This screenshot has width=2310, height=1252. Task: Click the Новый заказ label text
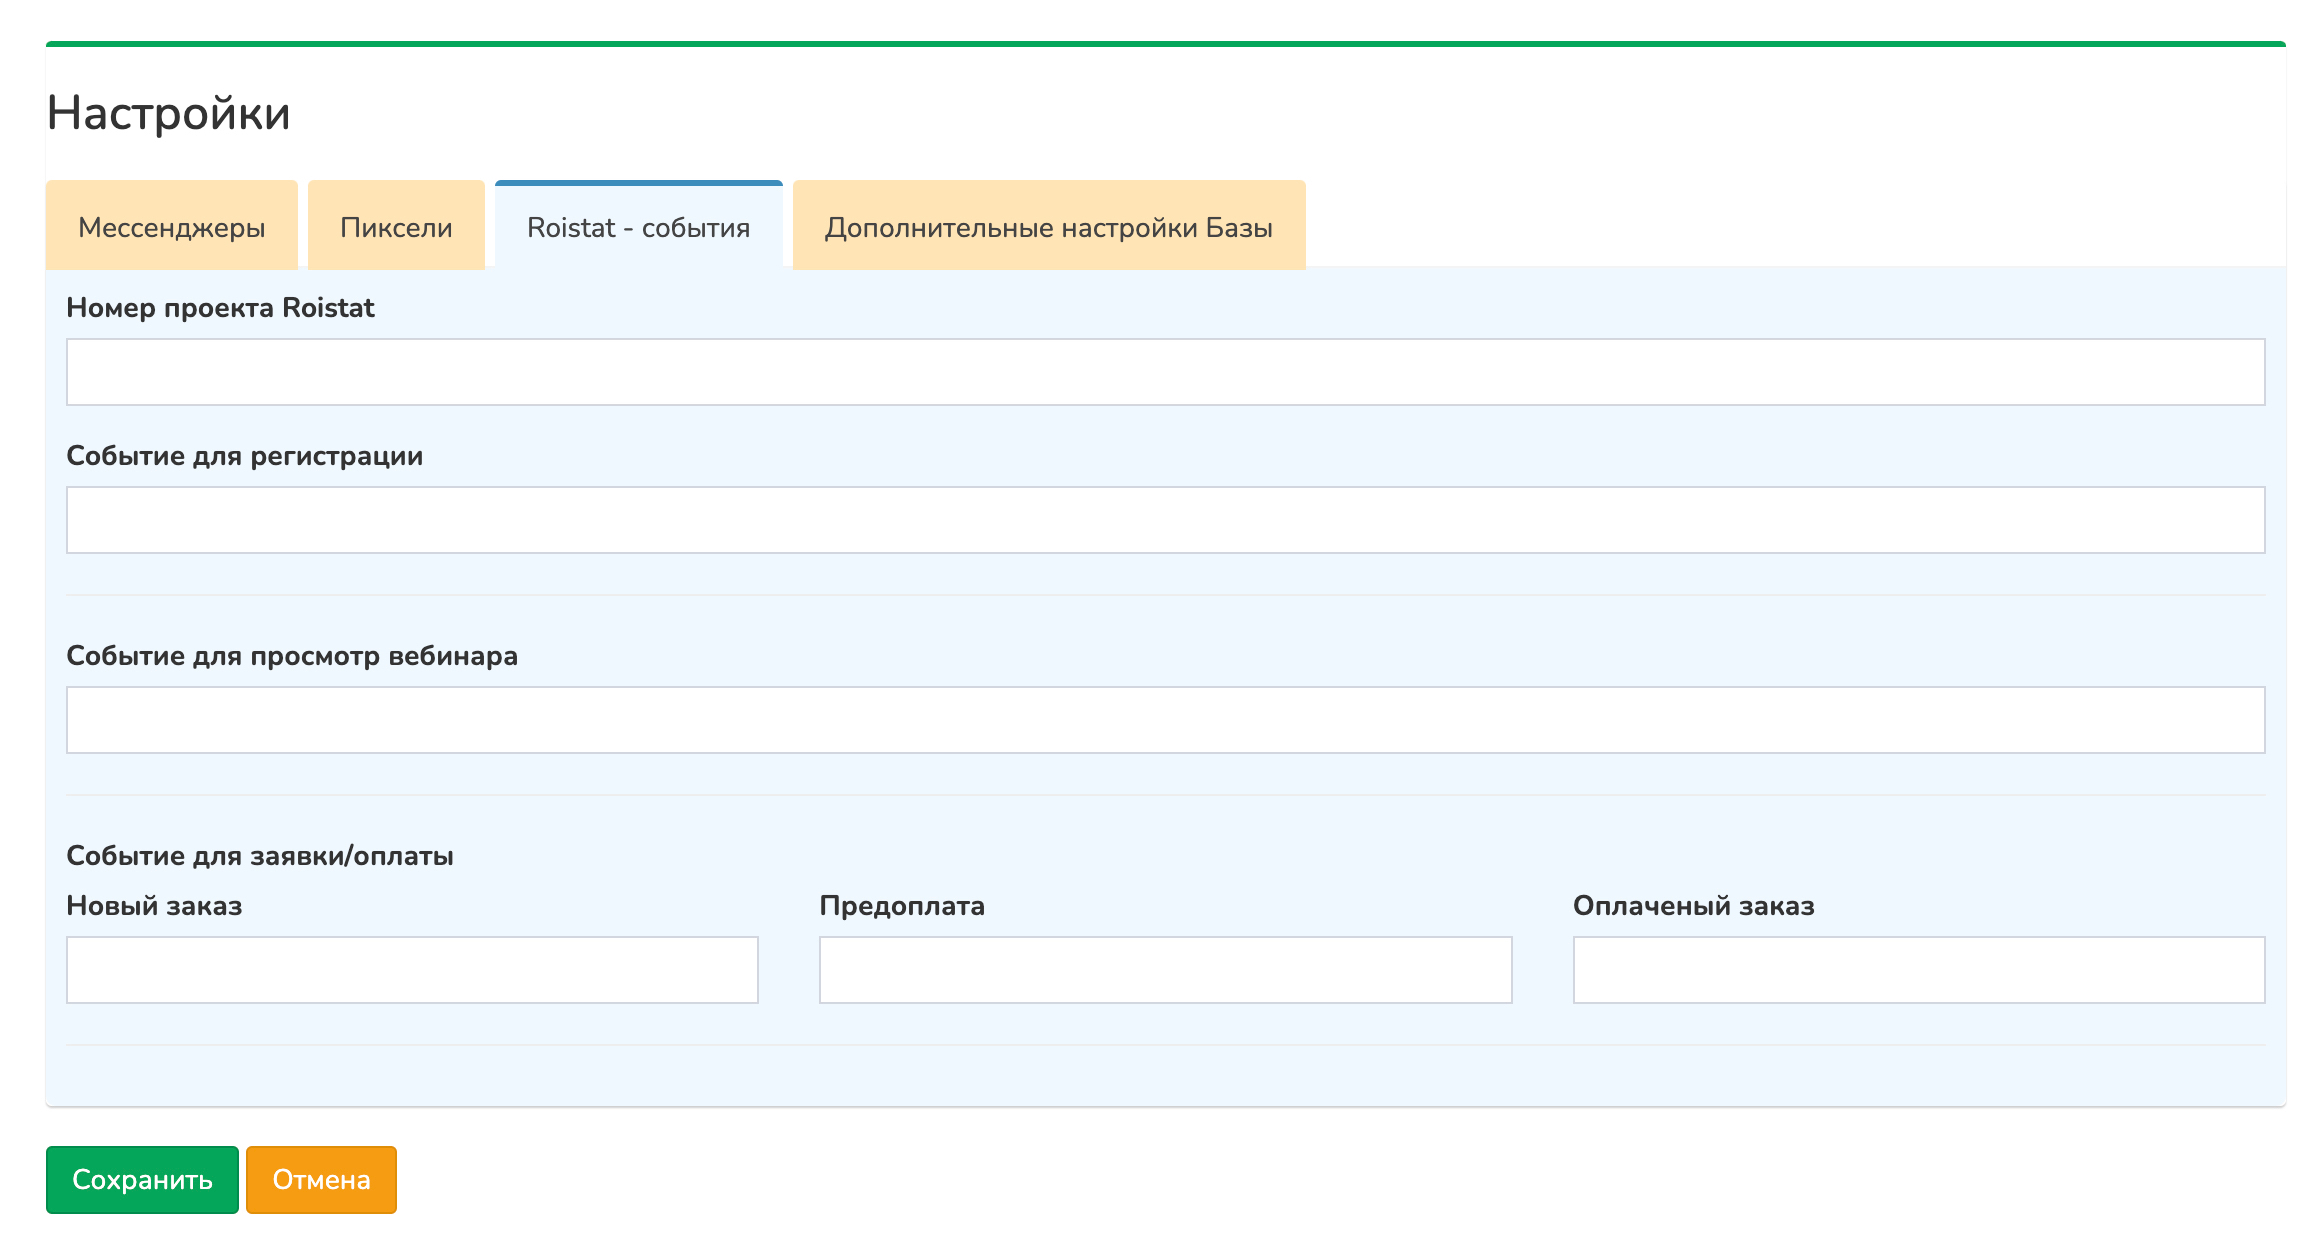click(154, 906)
